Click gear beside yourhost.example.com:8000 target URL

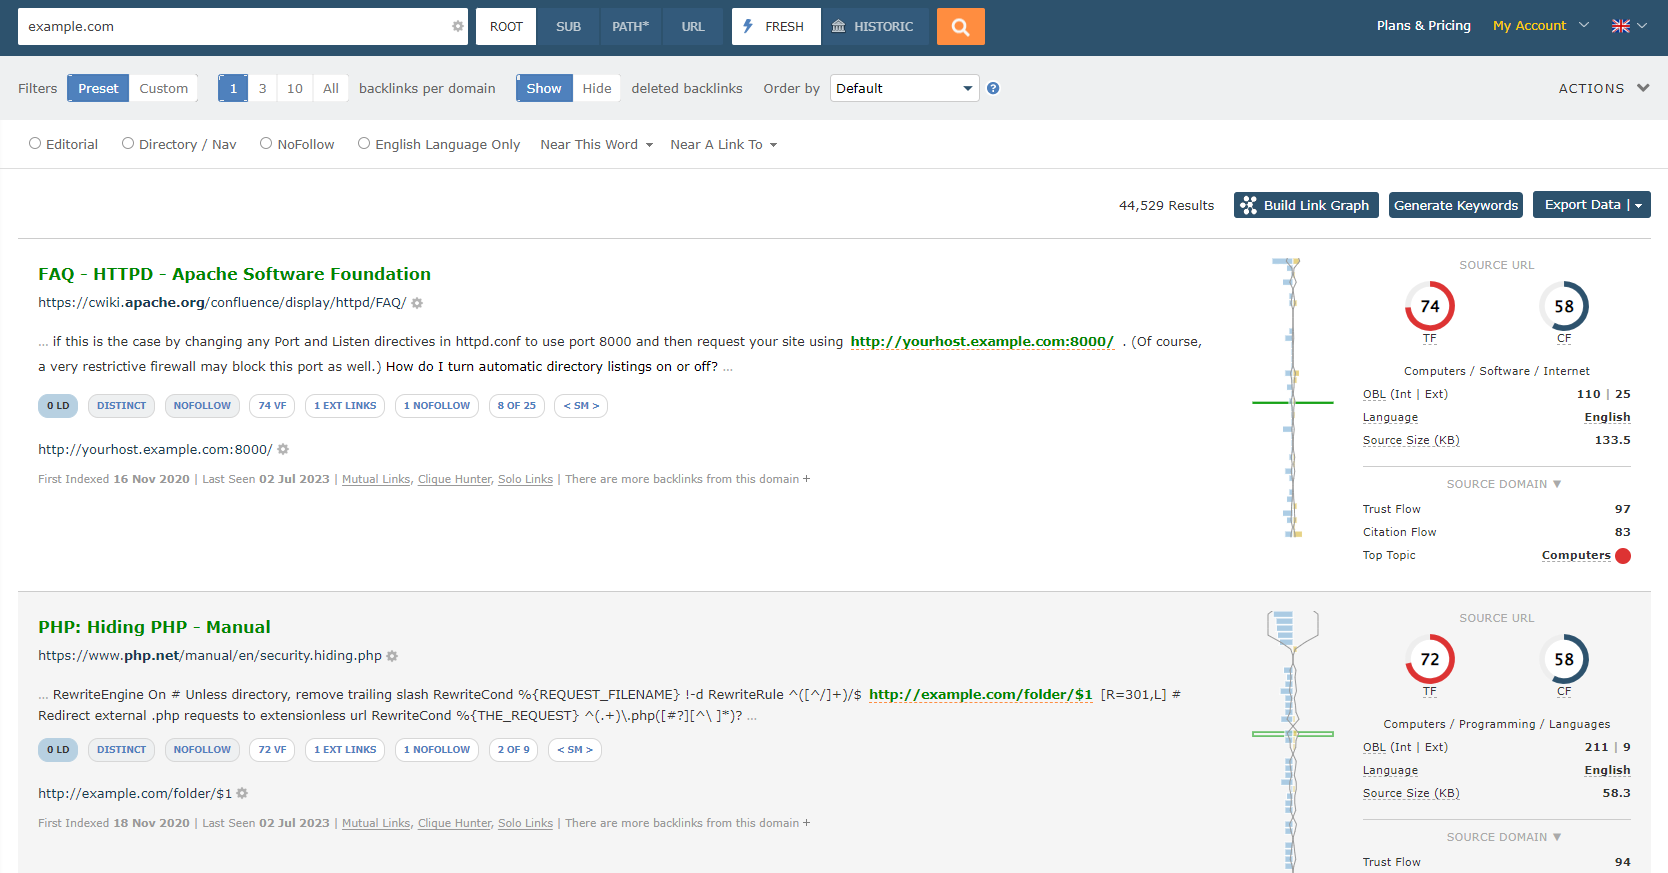pyautogui.click(x=283, y=450)
